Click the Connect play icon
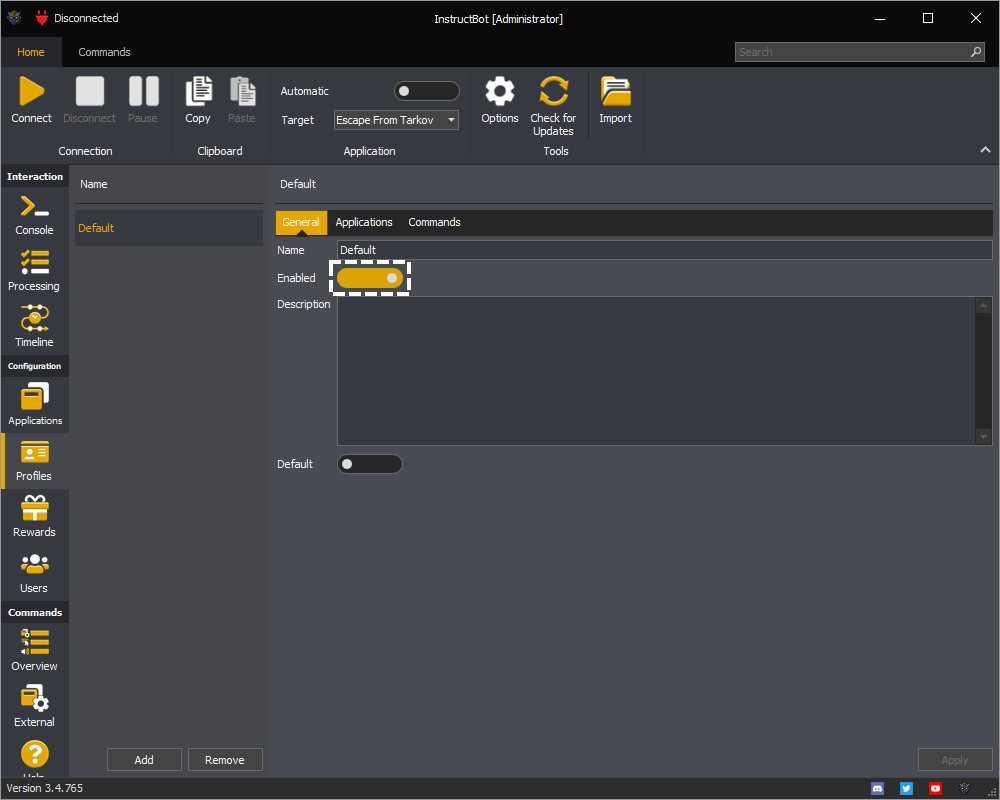Image resolution: width=1000 pixels, height=800 pixels. pyautogui.click(x=31, y=91)
